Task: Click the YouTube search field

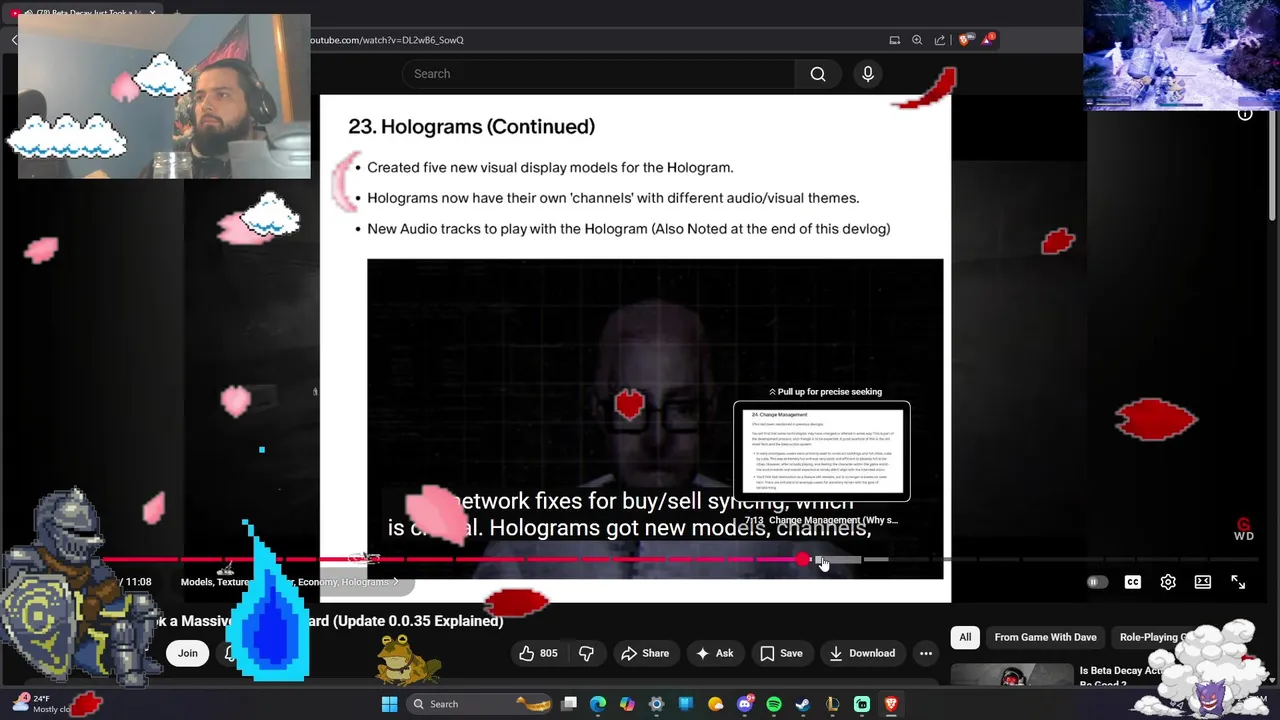Action: click(x=598, y=74)
